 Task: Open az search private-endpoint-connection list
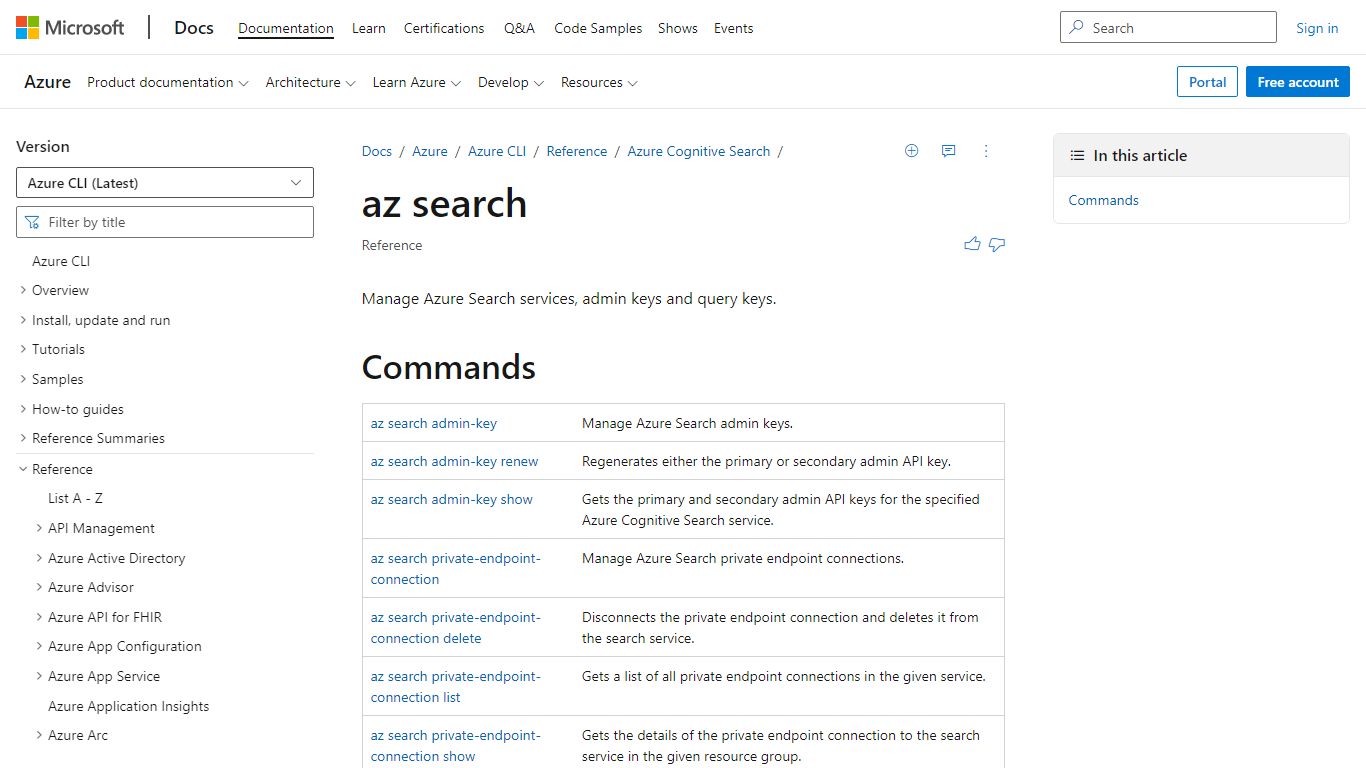tap(456, 686)
